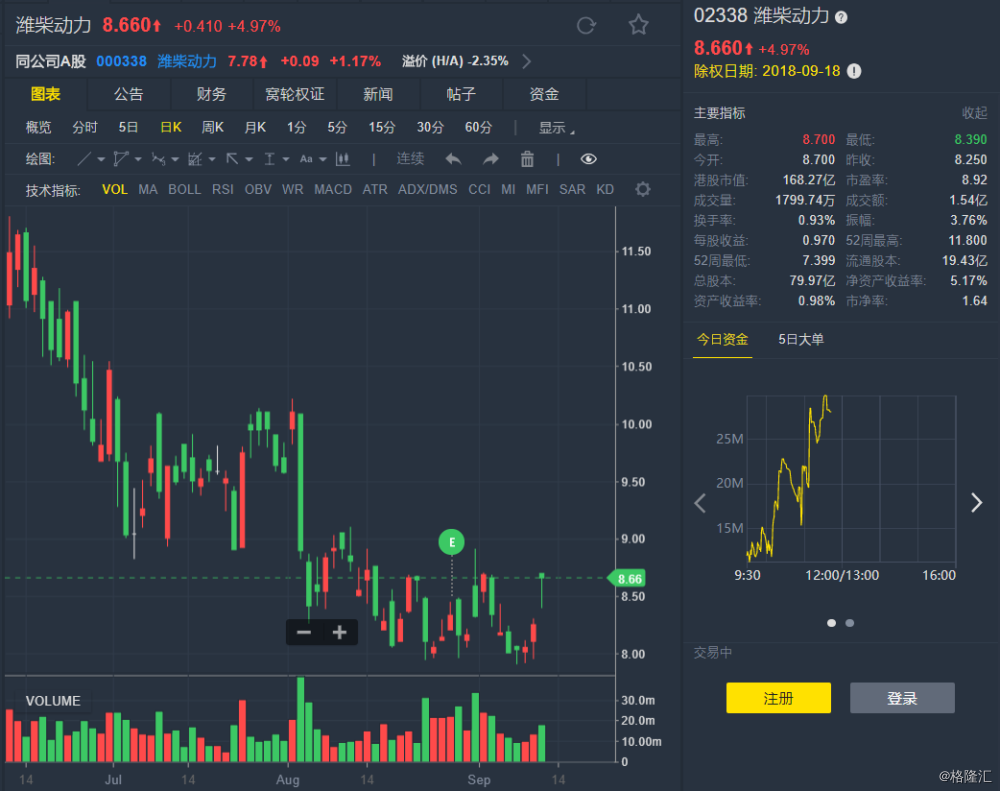Click the plus zoom control on chart
This screenshot has width=1000, height=791.
[339, 632]
